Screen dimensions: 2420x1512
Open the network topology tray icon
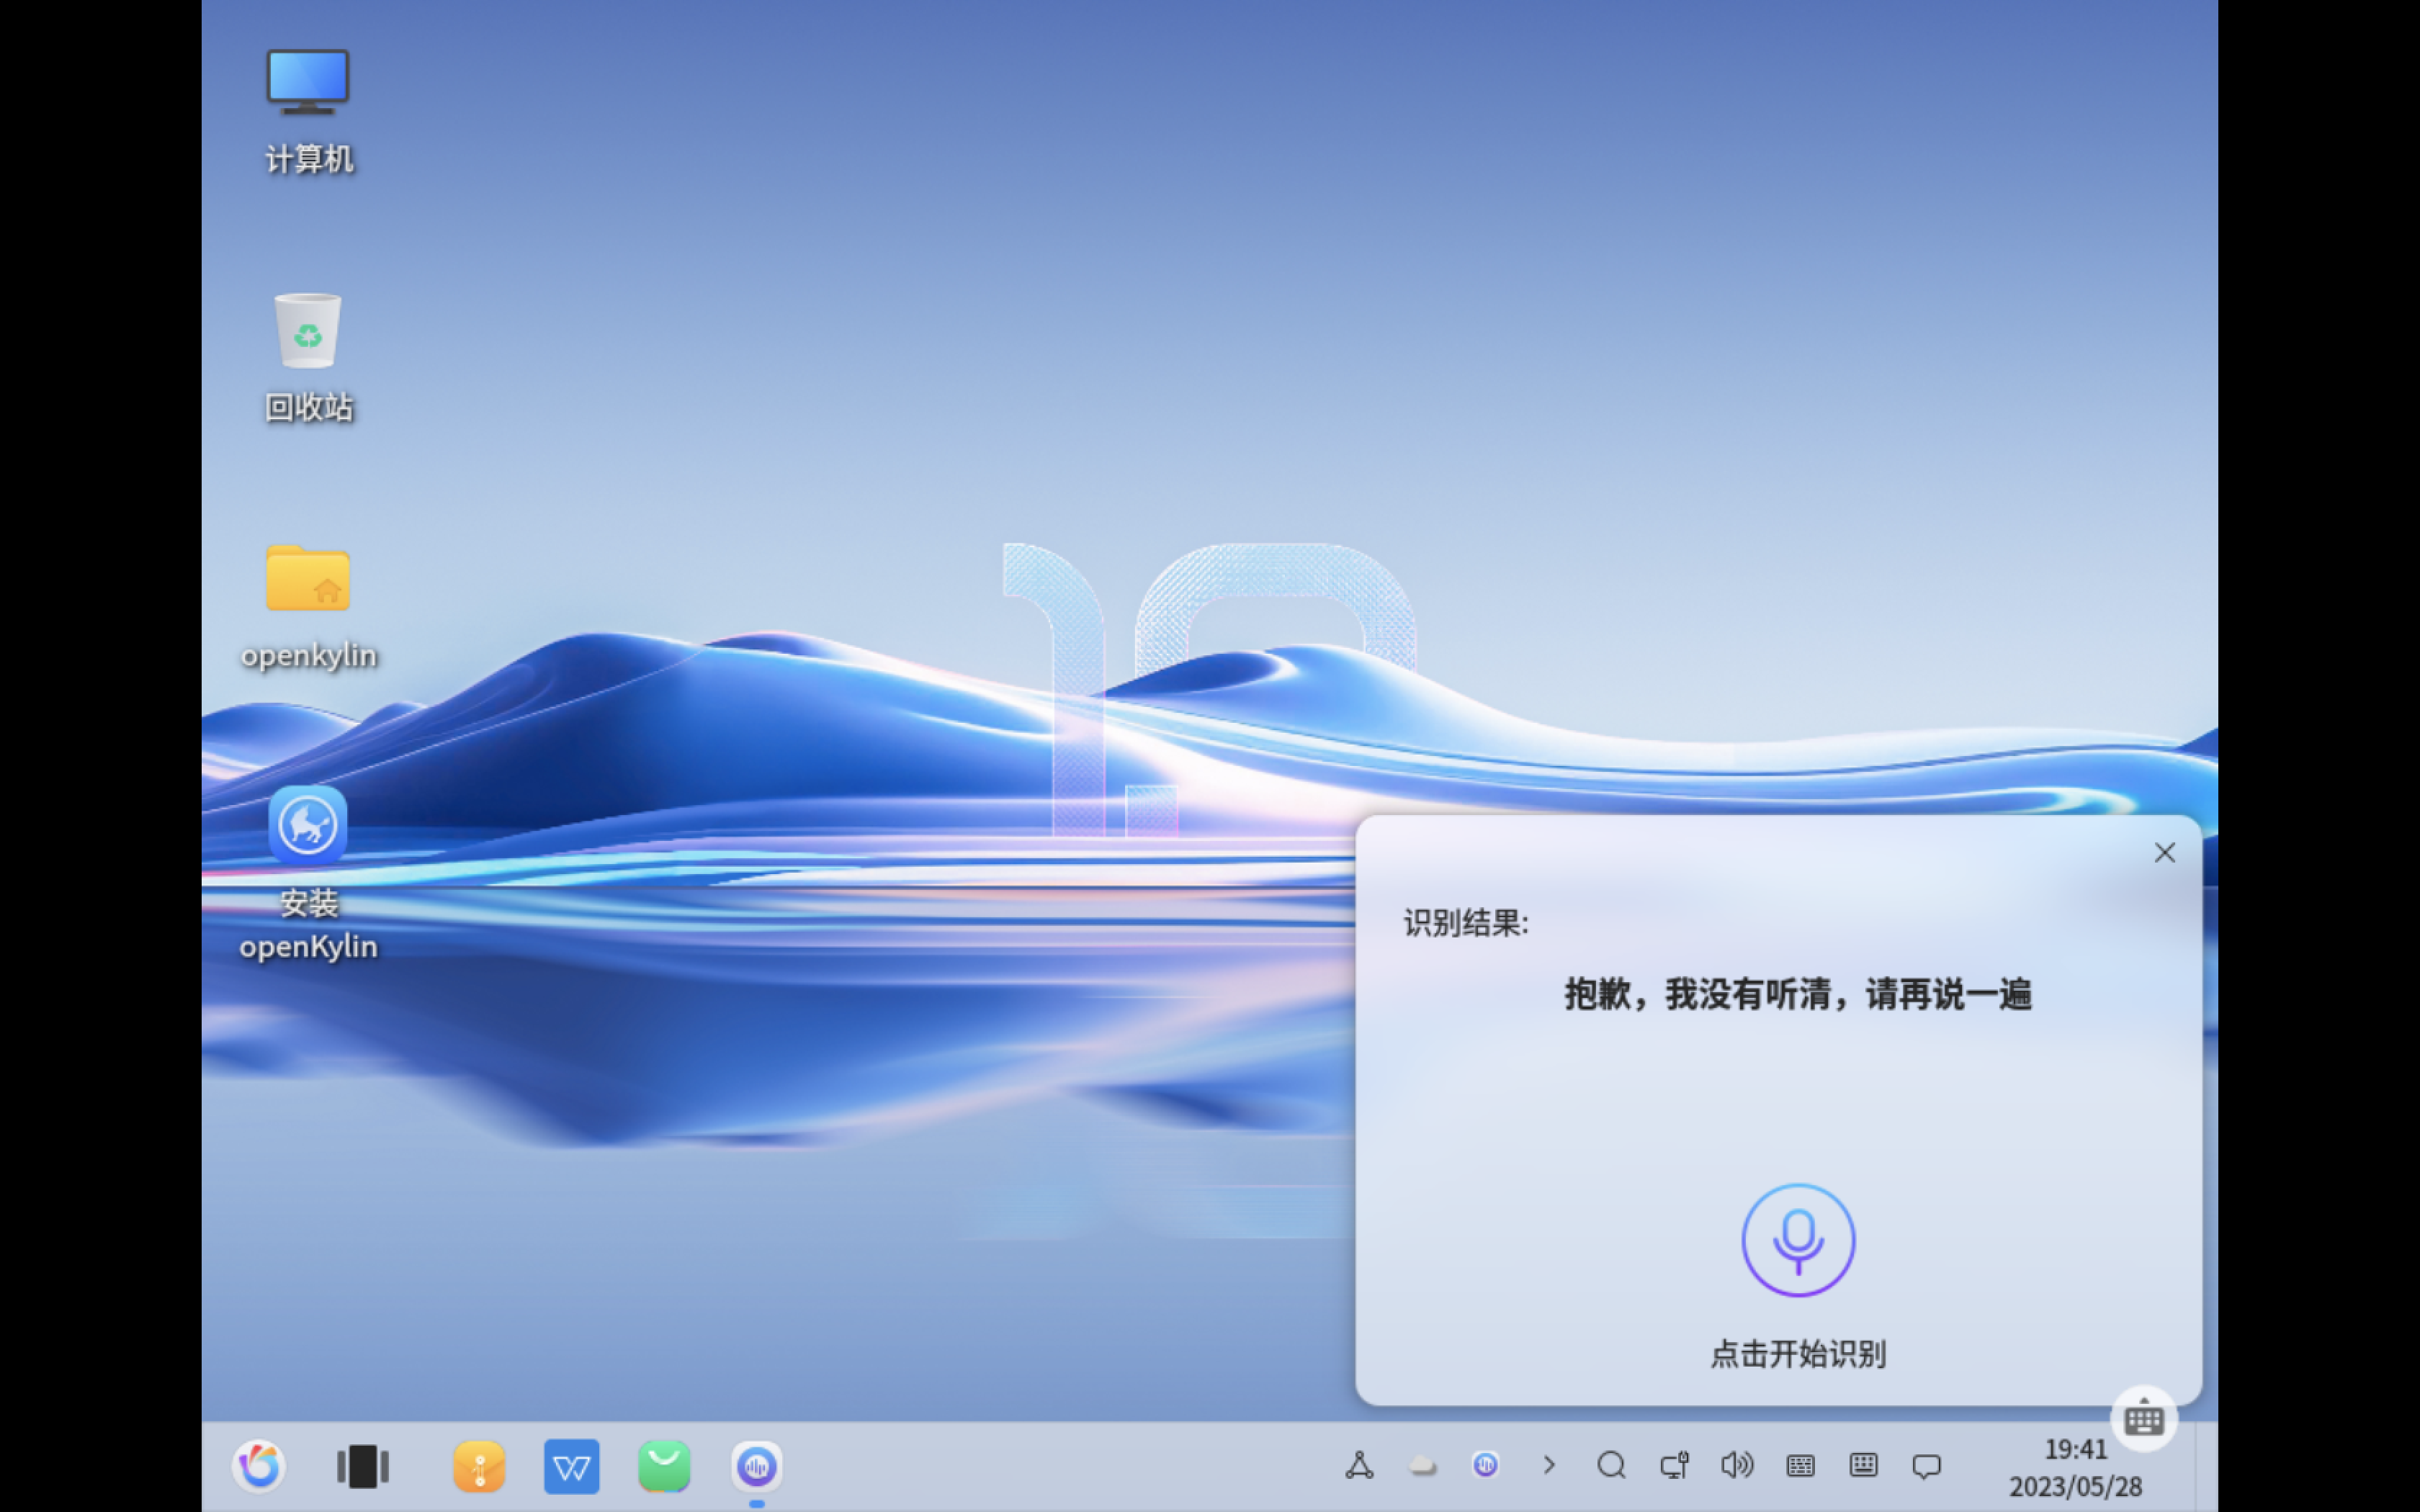[x=1359, y=1466]
